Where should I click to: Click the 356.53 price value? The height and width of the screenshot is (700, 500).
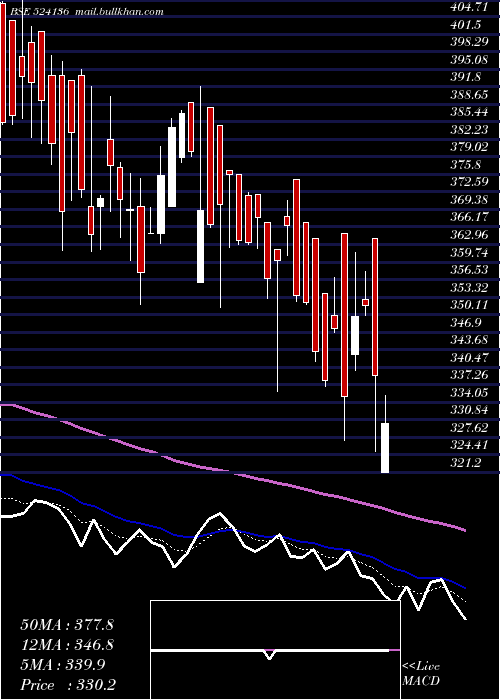tap(469, 270)
